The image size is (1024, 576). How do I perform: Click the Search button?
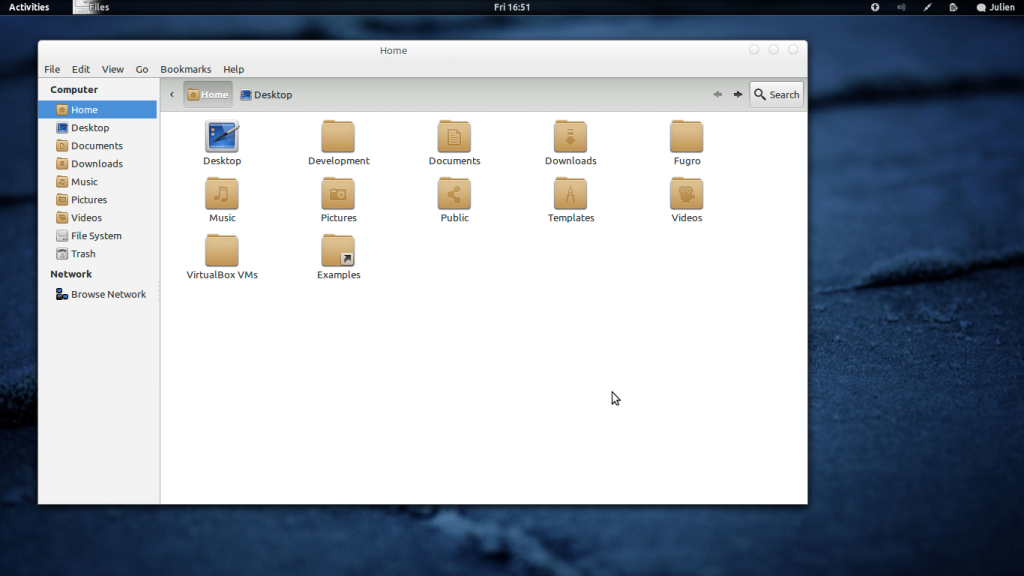pos(776,95)
